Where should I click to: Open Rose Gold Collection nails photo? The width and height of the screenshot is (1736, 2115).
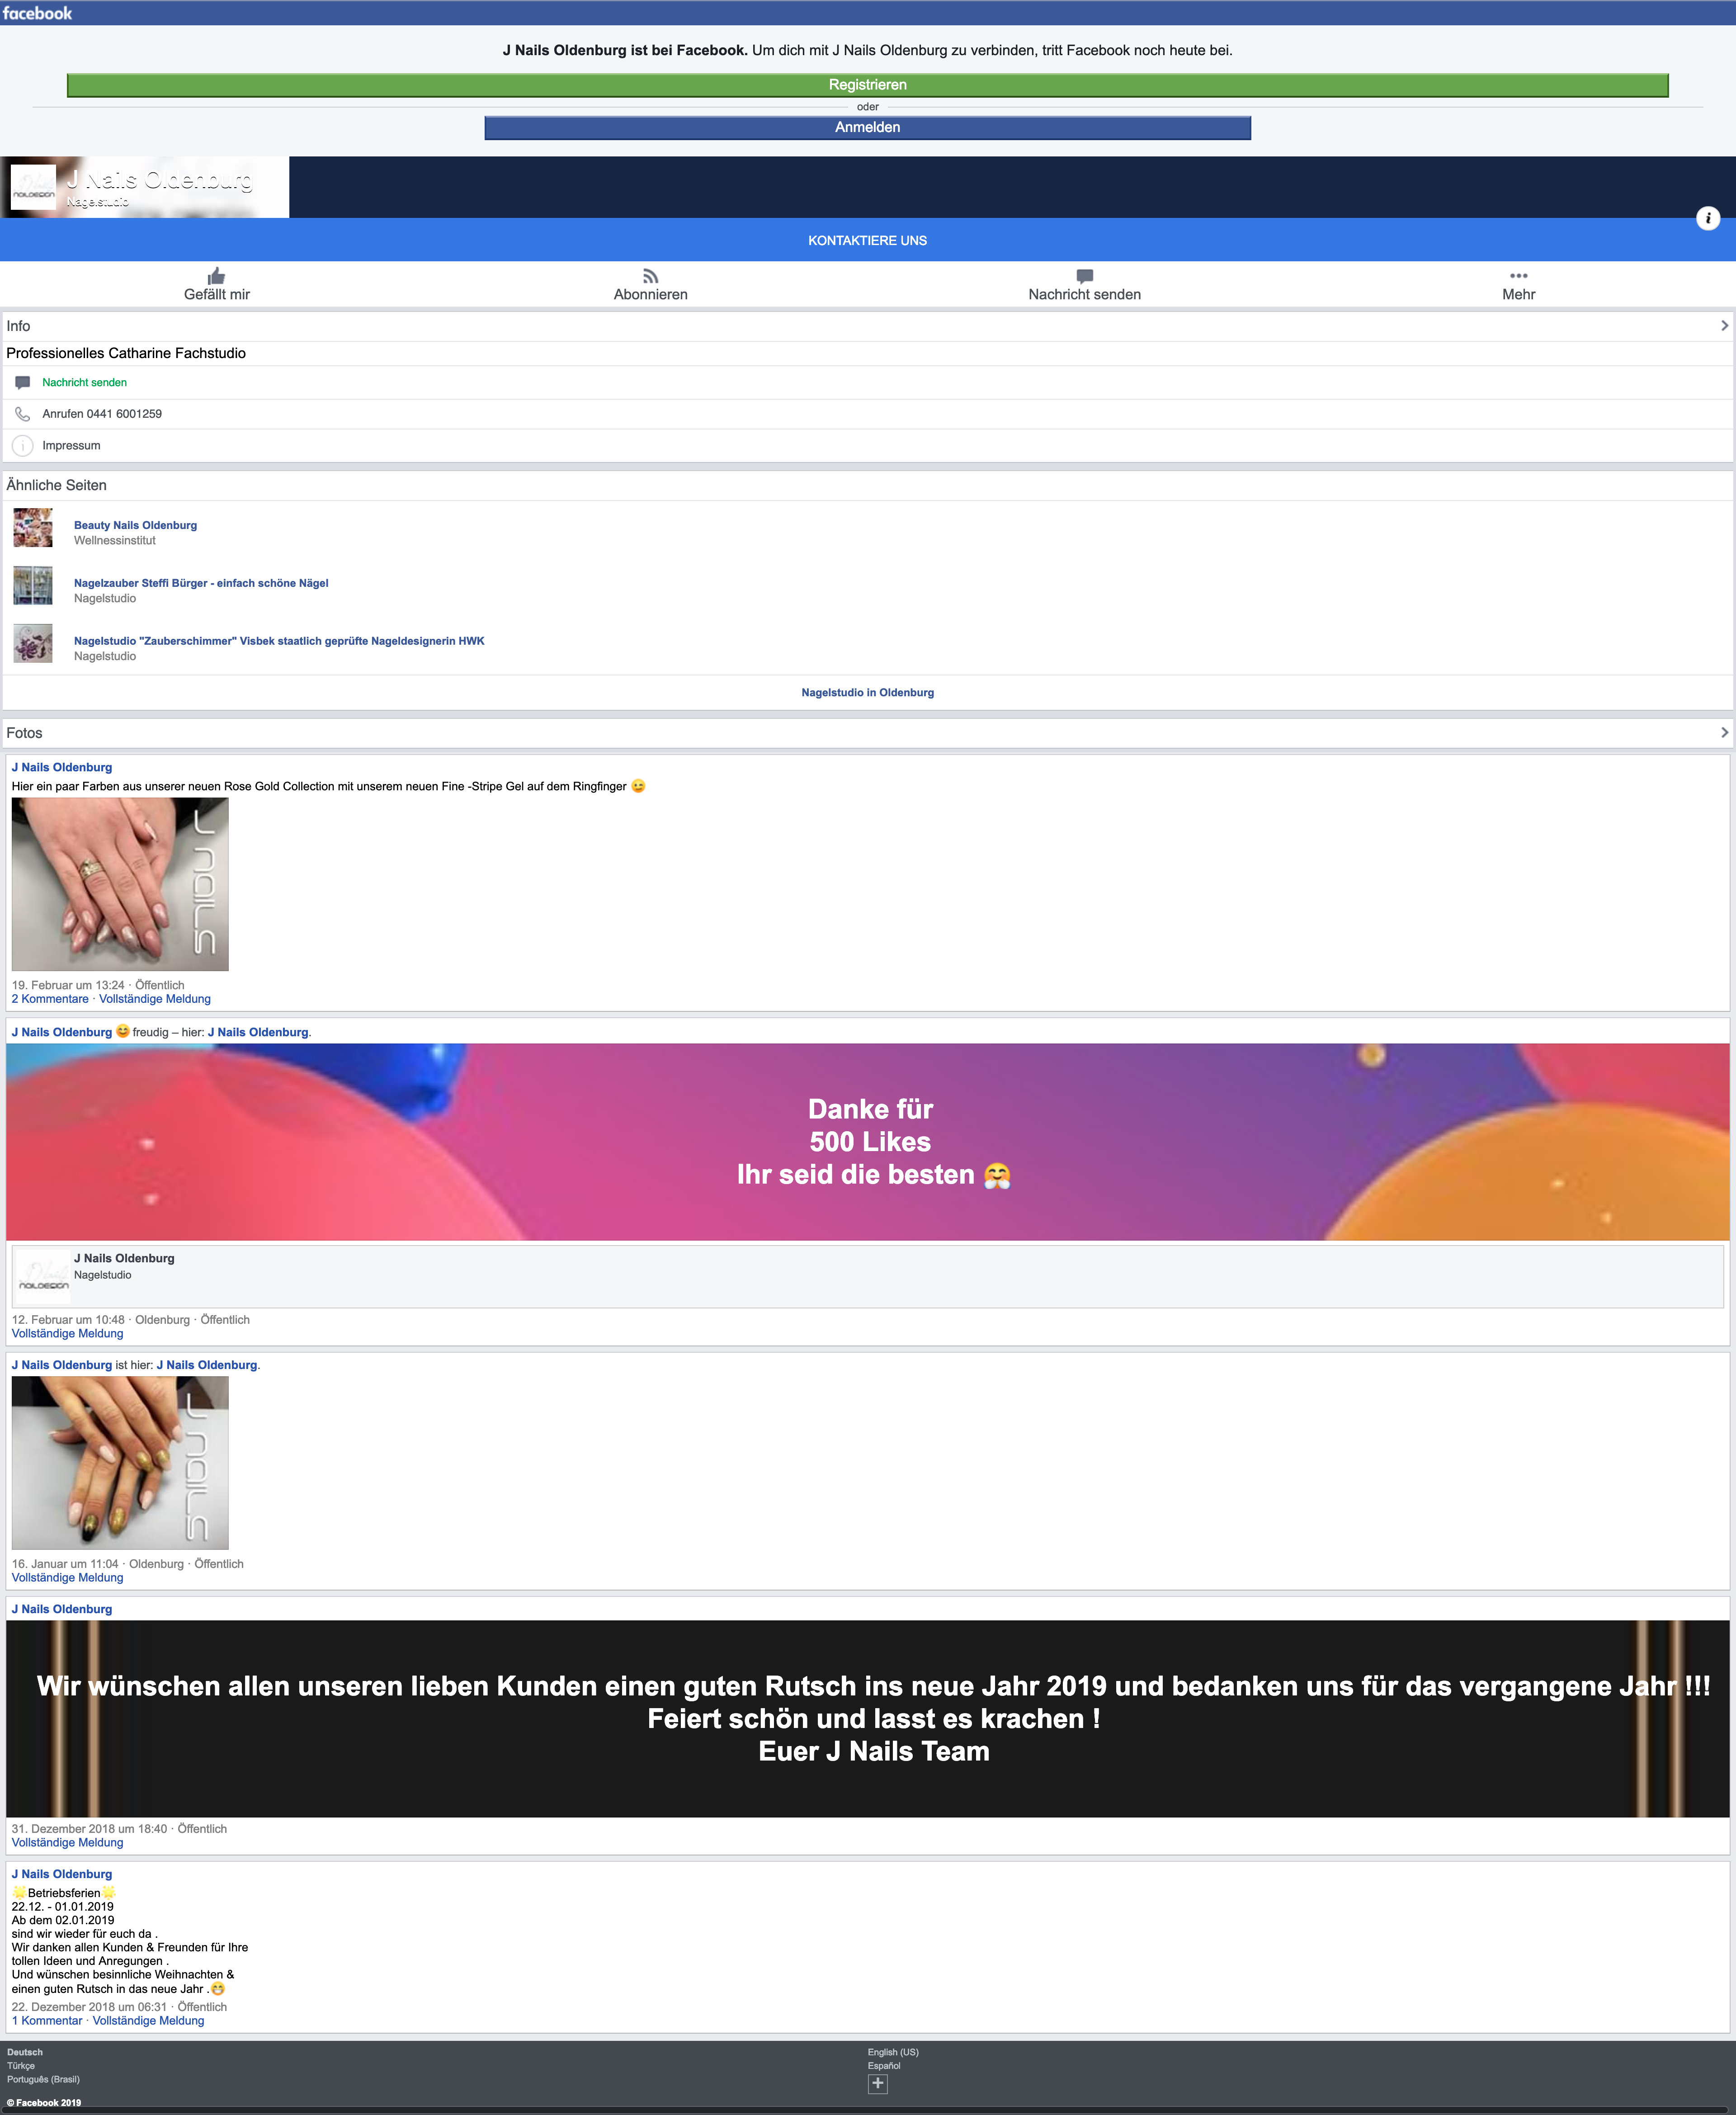click(120, 884)
